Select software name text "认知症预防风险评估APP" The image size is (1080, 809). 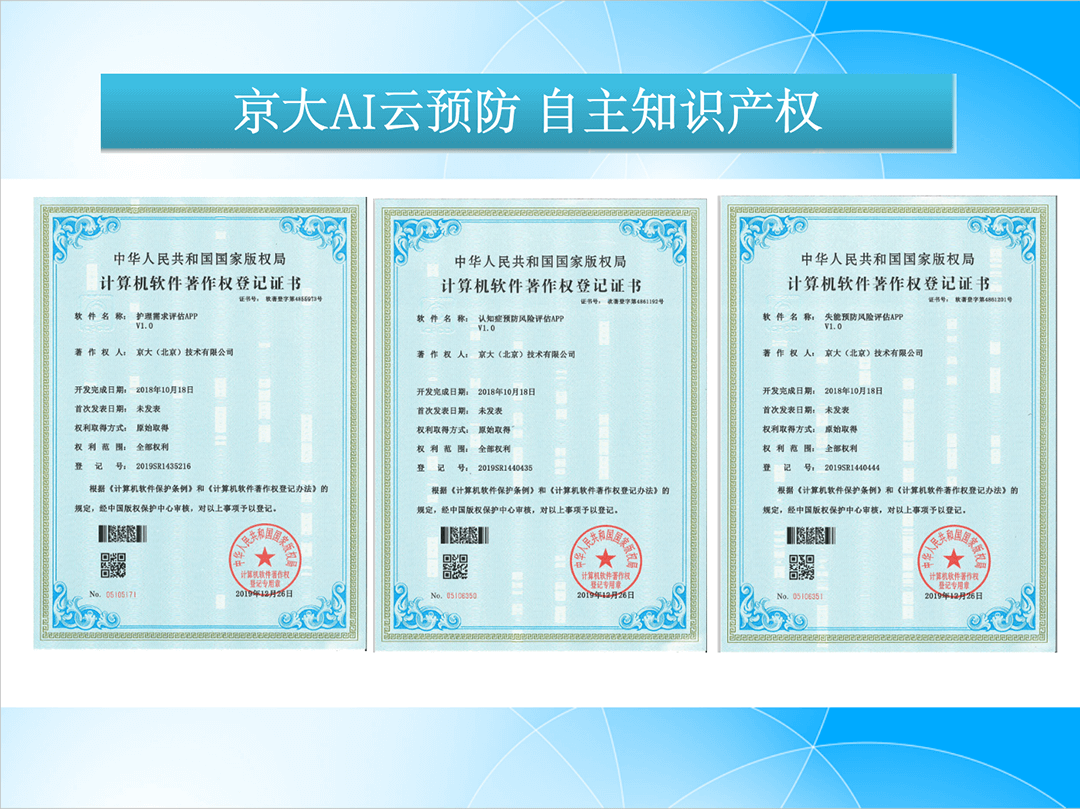click(521, 319)
